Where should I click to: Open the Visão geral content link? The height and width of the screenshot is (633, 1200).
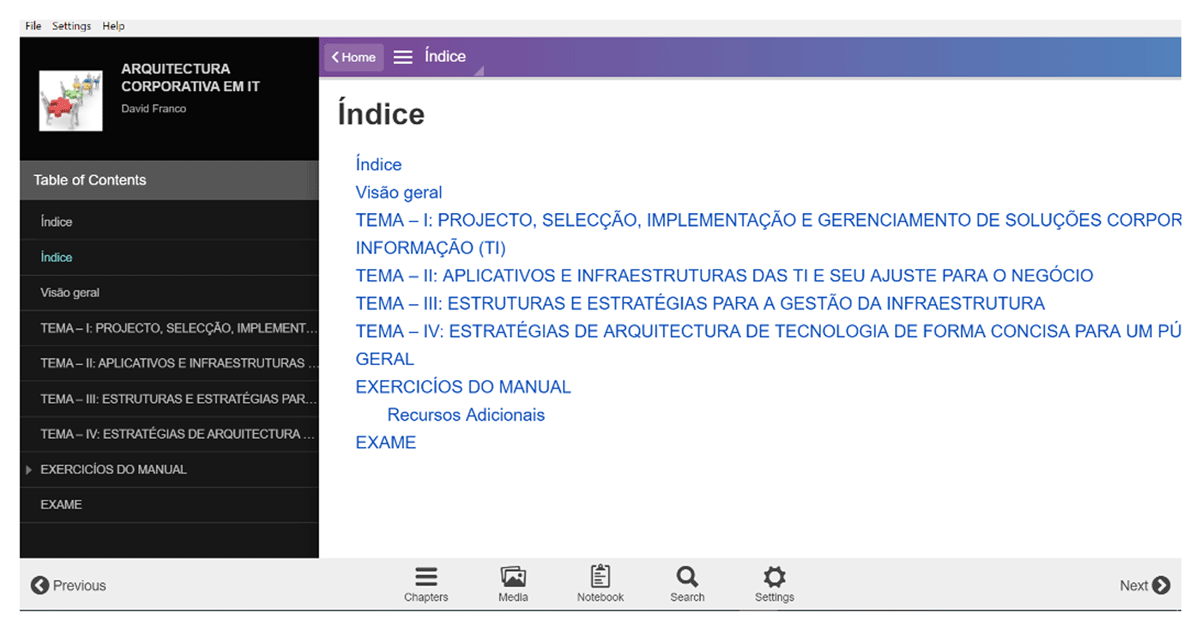pos(399,193)
